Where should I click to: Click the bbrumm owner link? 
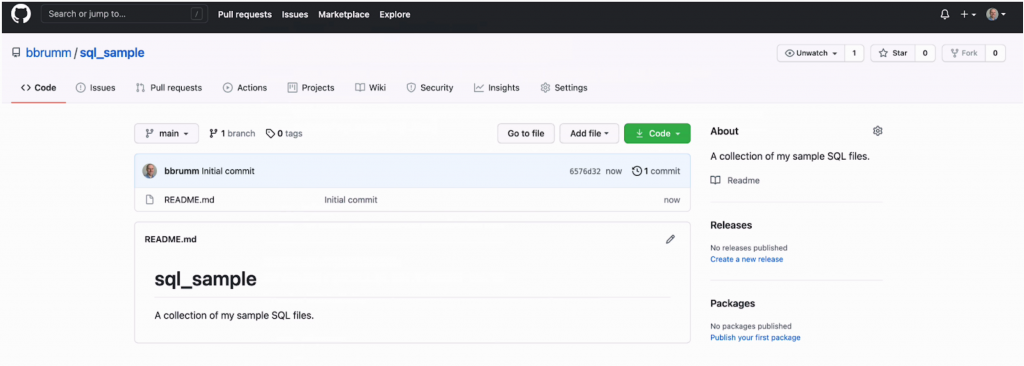(48, 53)
